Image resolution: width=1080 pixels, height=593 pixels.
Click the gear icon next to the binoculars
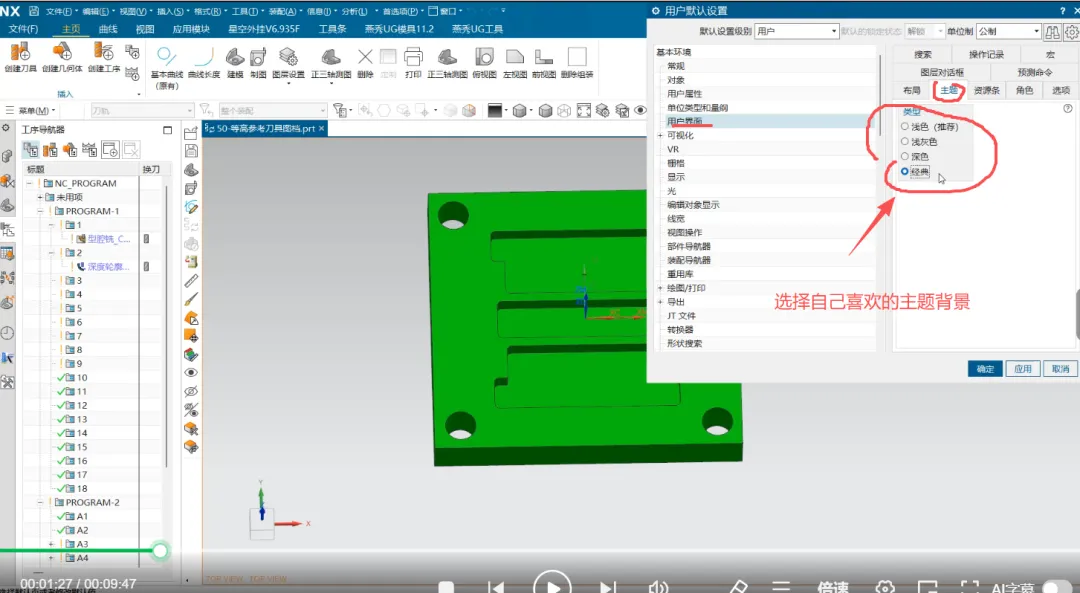[1071, 32]
